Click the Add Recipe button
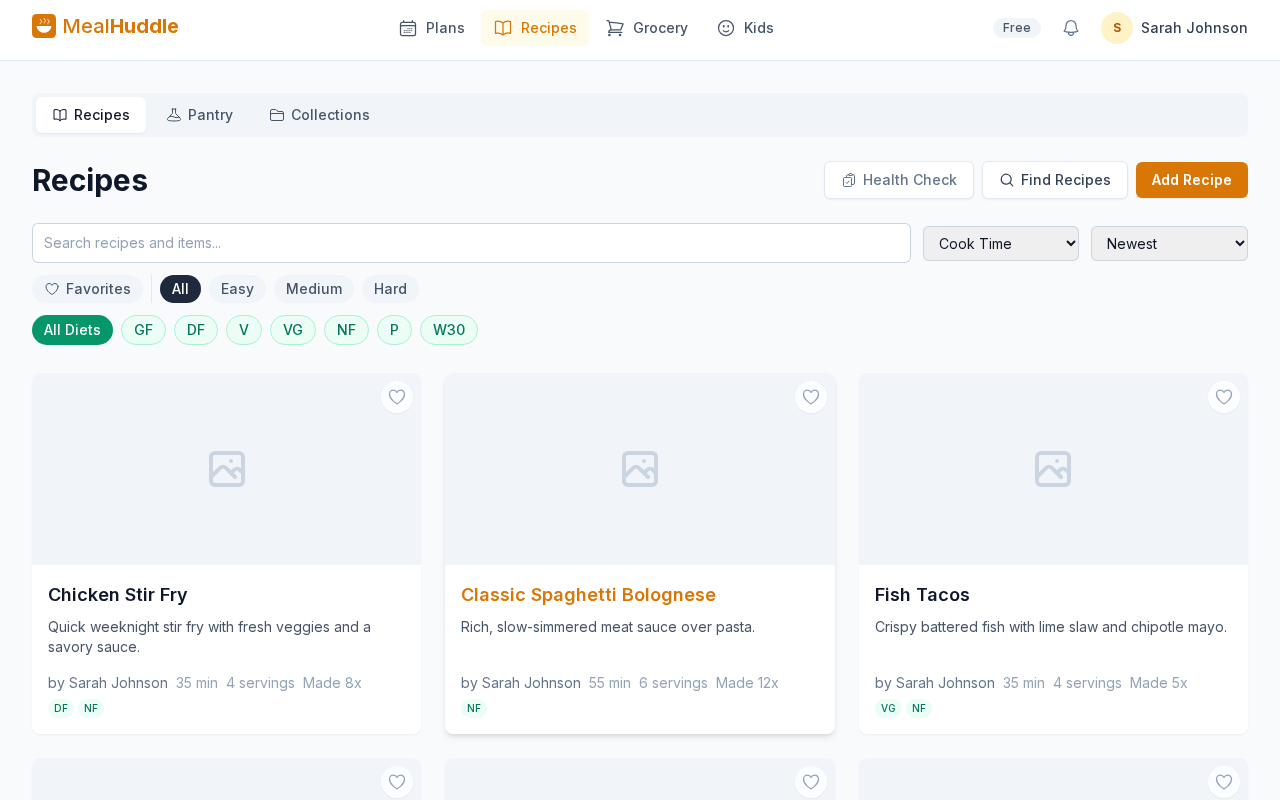1280x800 pixels. point(1191,180)
